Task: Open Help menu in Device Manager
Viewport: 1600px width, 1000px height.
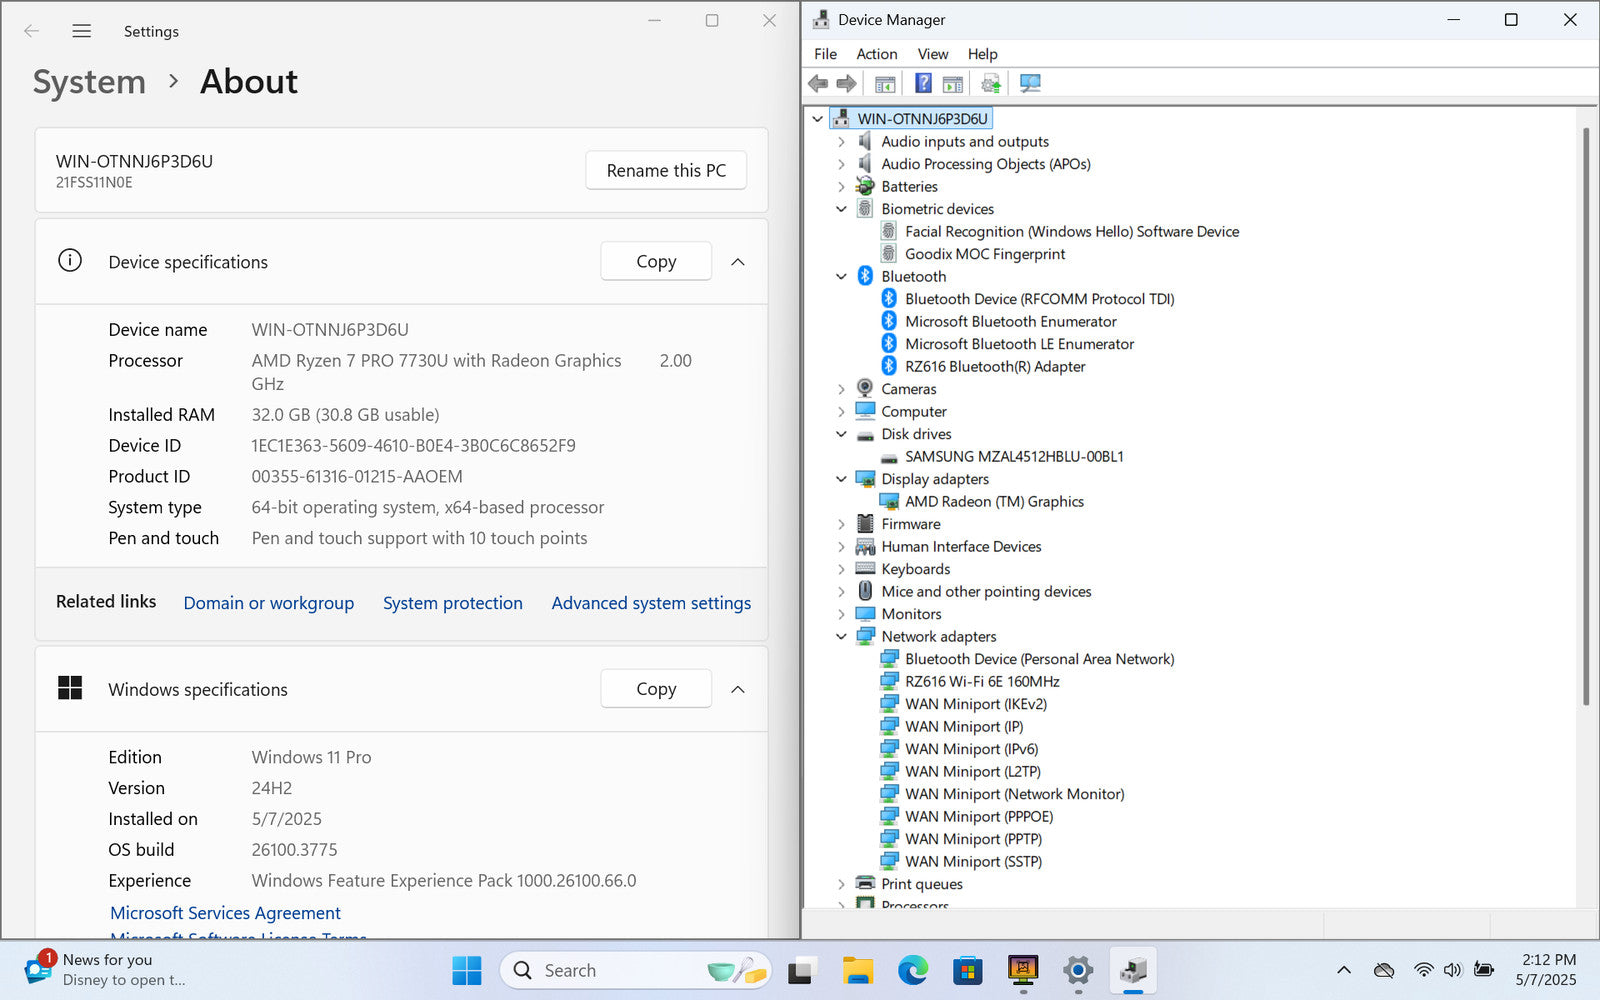Action: click(982, 54)
